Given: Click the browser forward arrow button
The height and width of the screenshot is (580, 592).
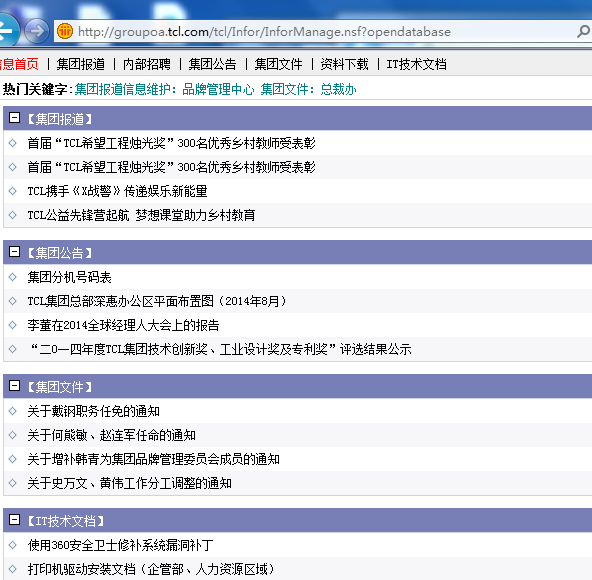Looking at the screenshot, I should pos(37,31).
